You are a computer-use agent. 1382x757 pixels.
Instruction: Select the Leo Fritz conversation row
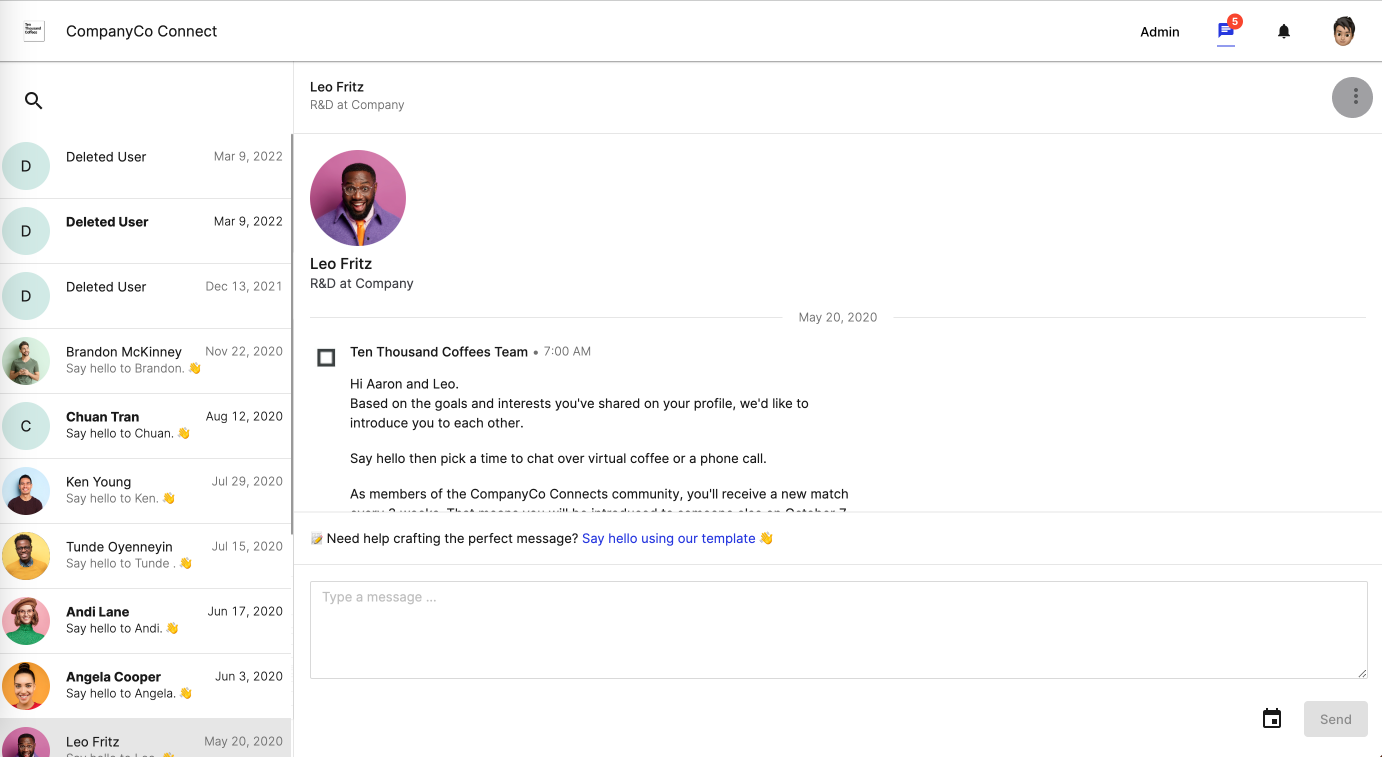[145, 738]
